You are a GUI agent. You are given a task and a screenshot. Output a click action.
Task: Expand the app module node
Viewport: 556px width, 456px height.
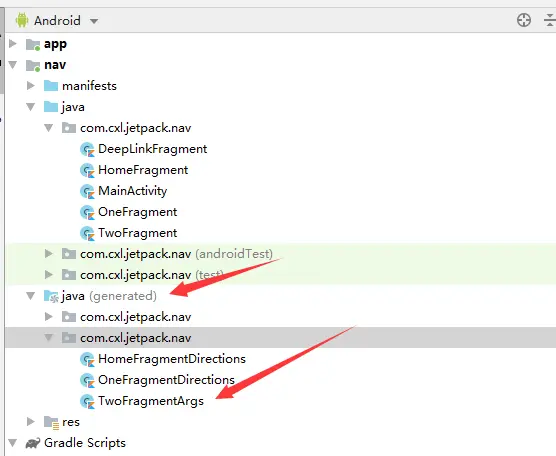(13, 44)
